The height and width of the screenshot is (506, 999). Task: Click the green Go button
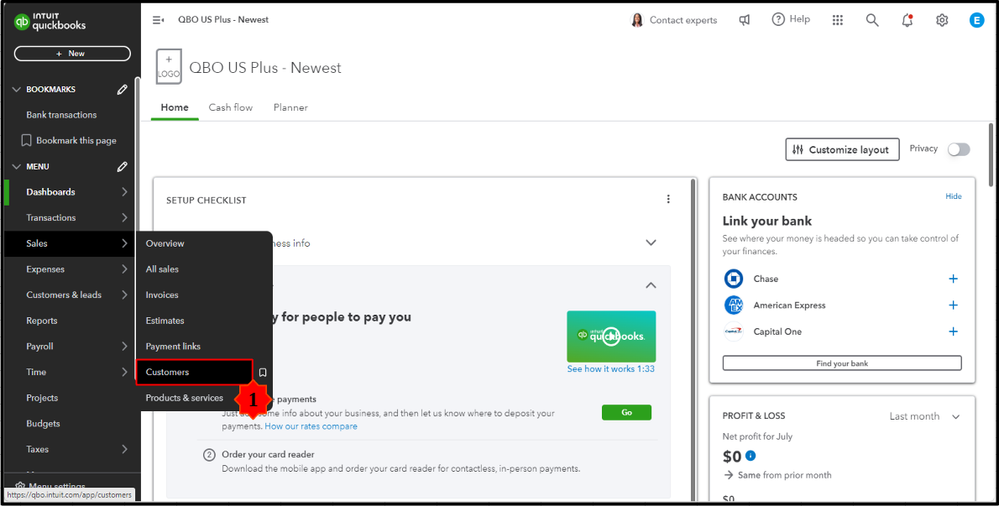(x=626, y=412)
